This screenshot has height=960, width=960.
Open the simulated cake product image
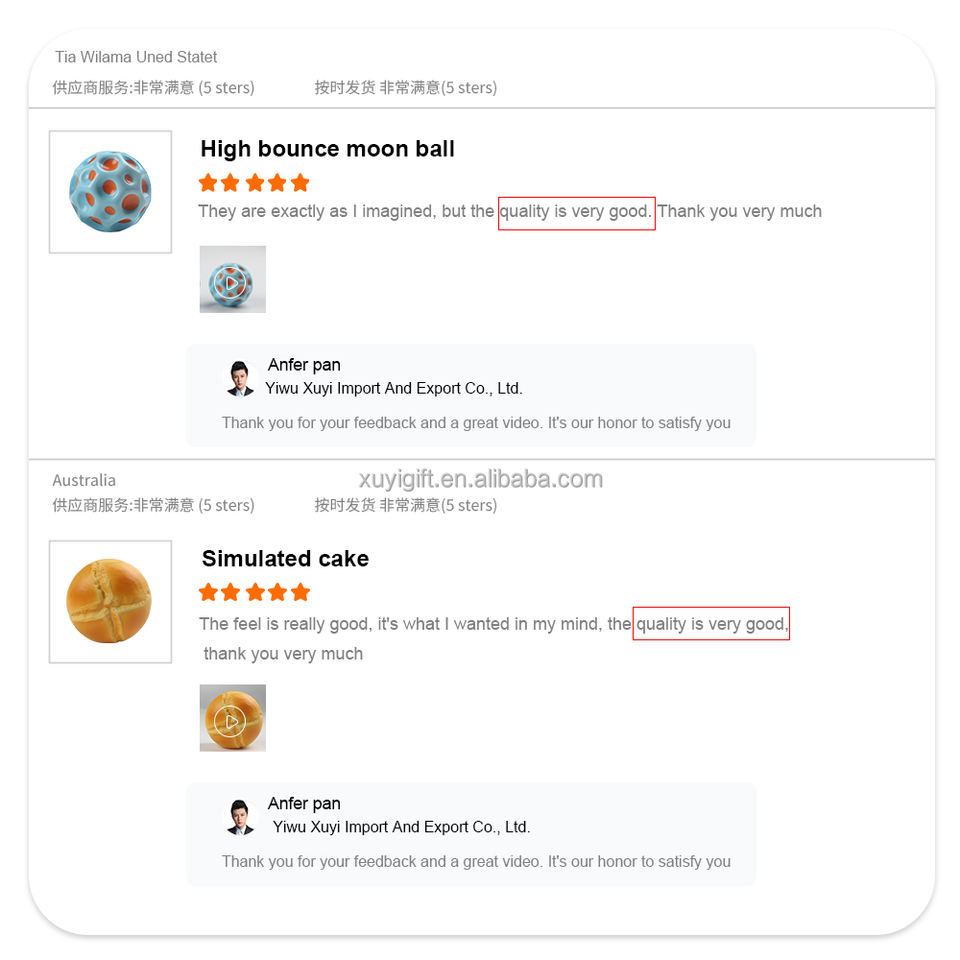click(110, 601)
